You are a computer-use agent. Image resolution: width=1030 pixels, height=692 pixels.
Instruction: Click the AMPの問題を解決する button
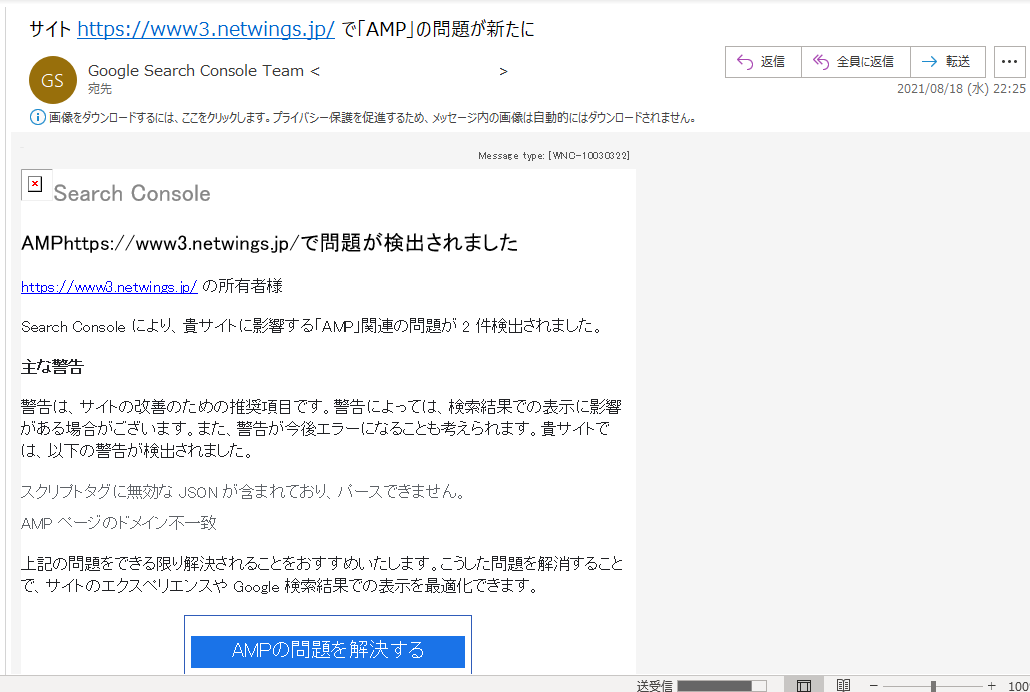coord(327,651)
